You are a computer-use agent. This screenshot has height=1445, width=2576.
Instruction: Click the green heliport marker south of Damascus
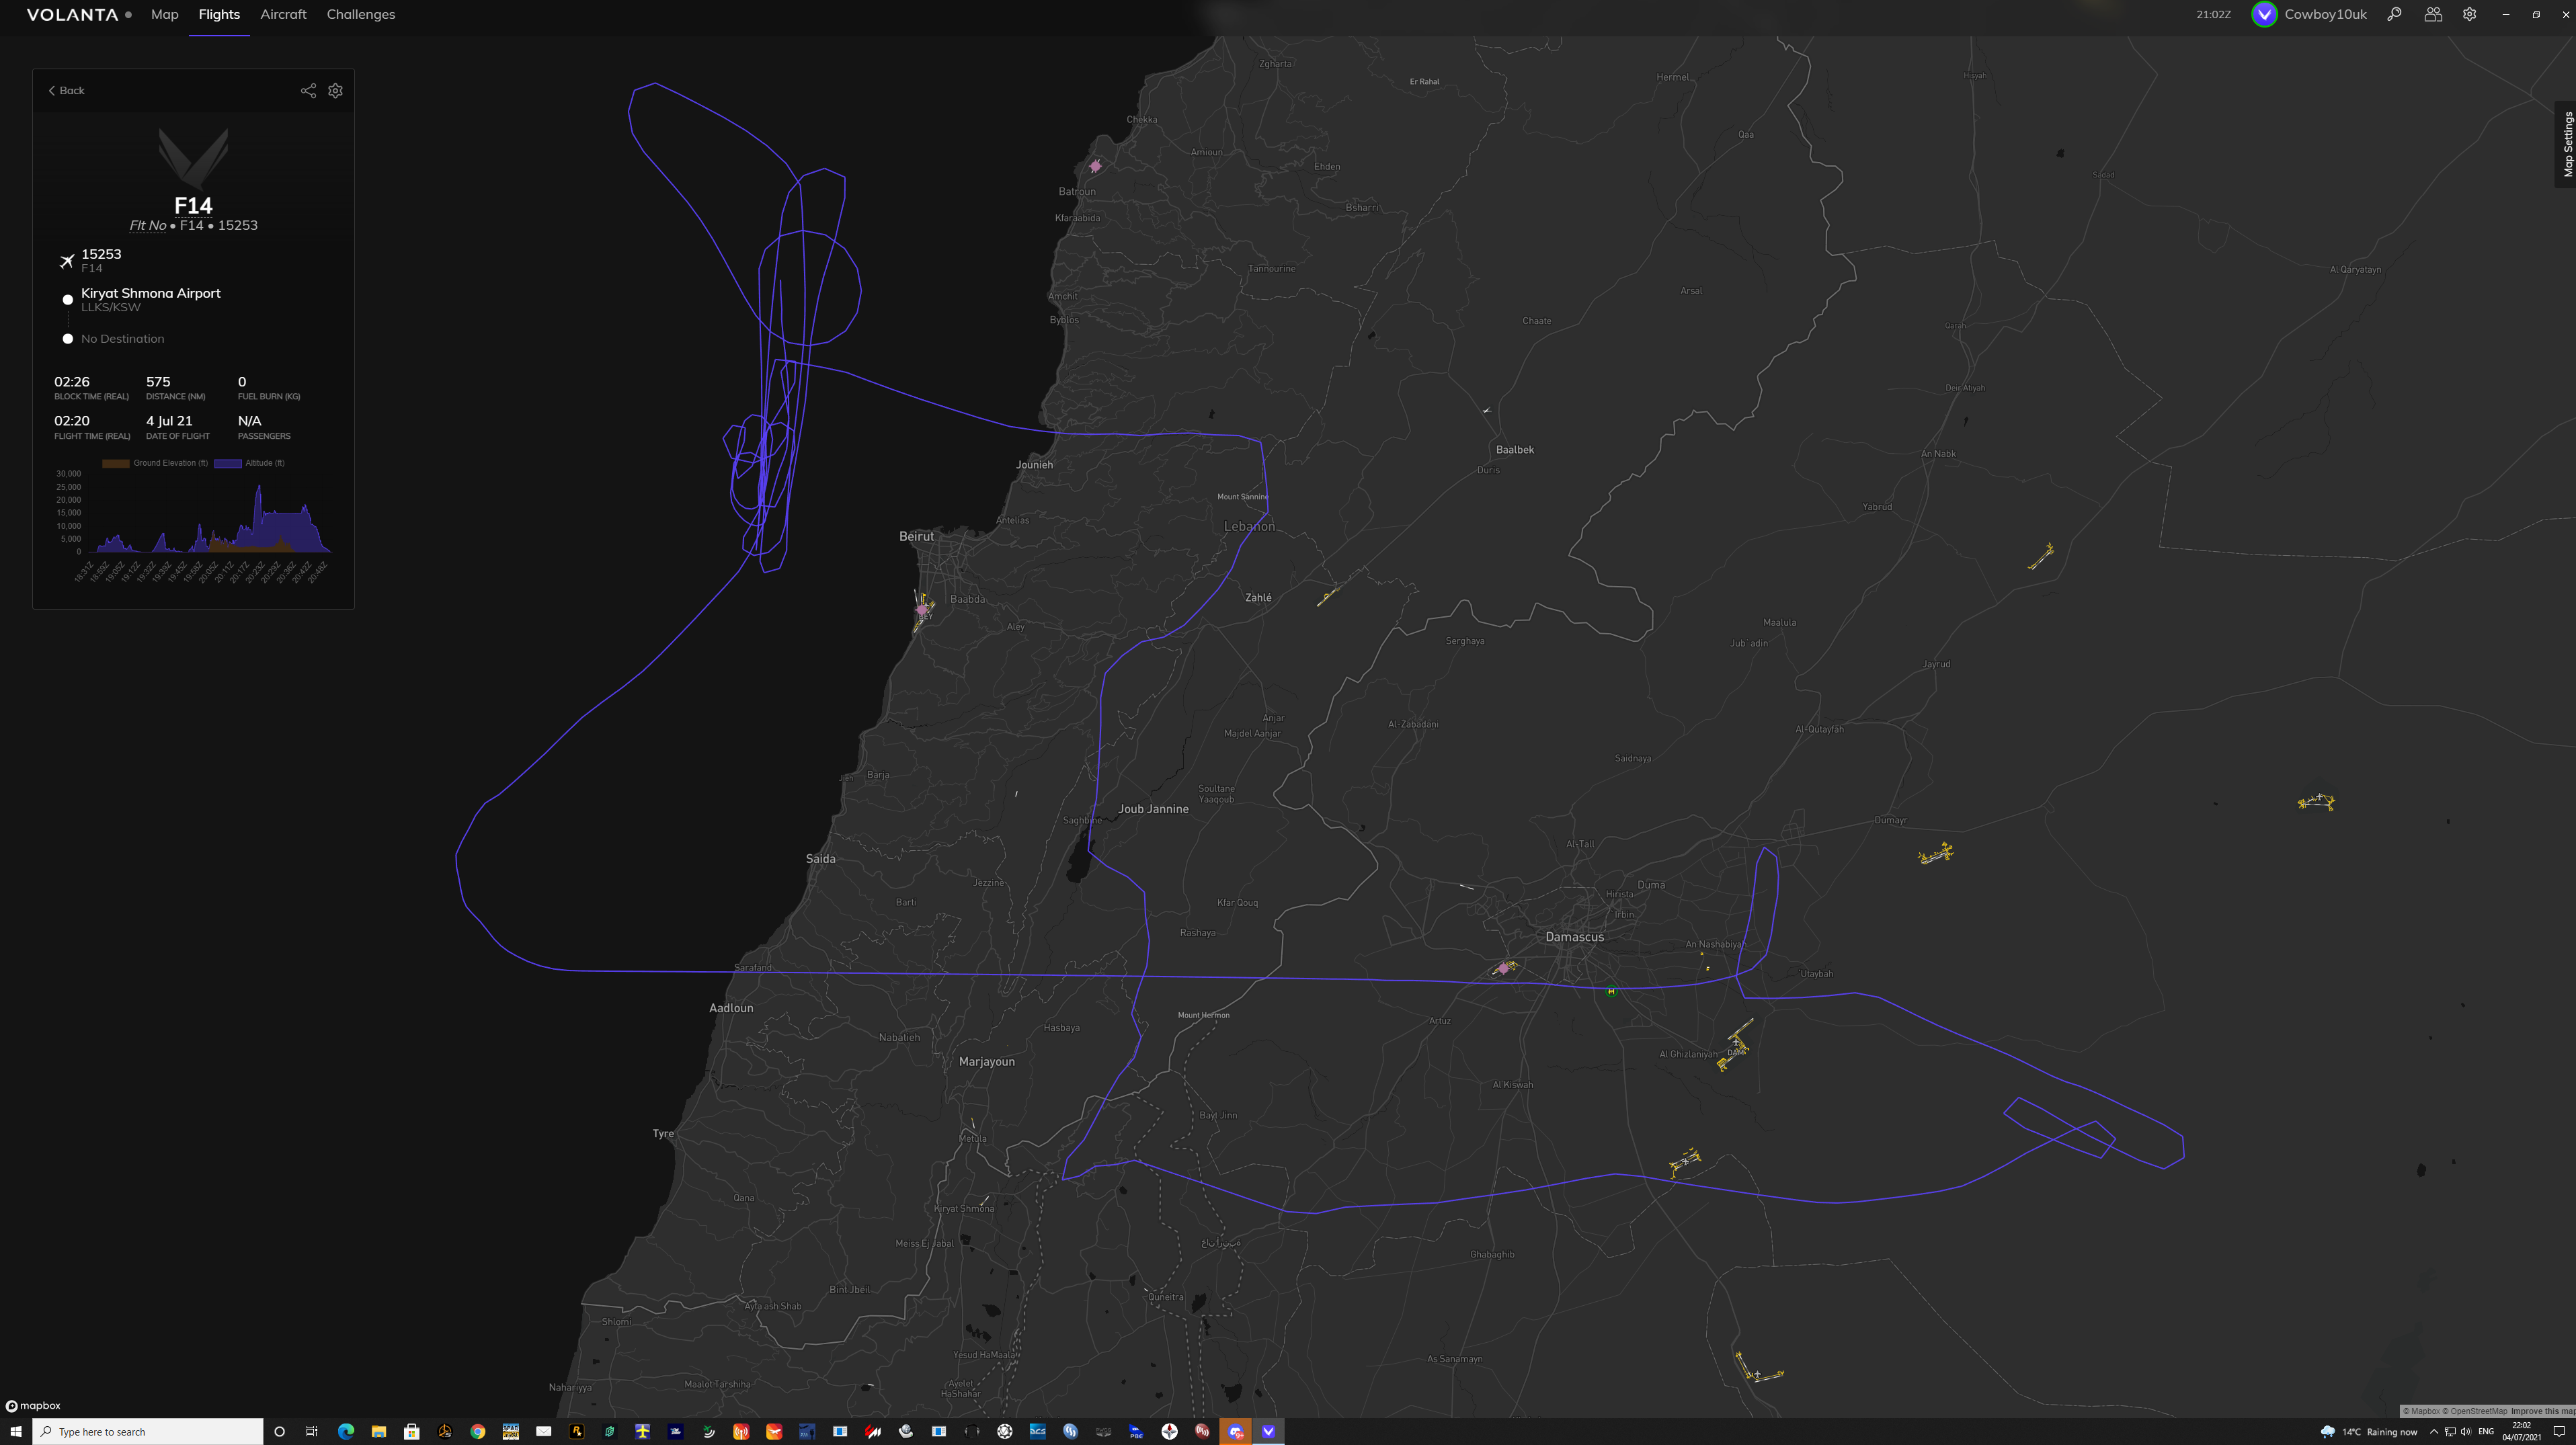click(x=1611, y=991)
